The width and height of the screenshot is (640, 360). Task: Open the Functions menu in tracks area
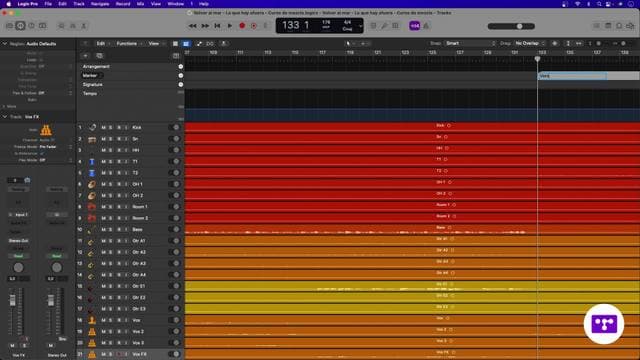point(129,43)
